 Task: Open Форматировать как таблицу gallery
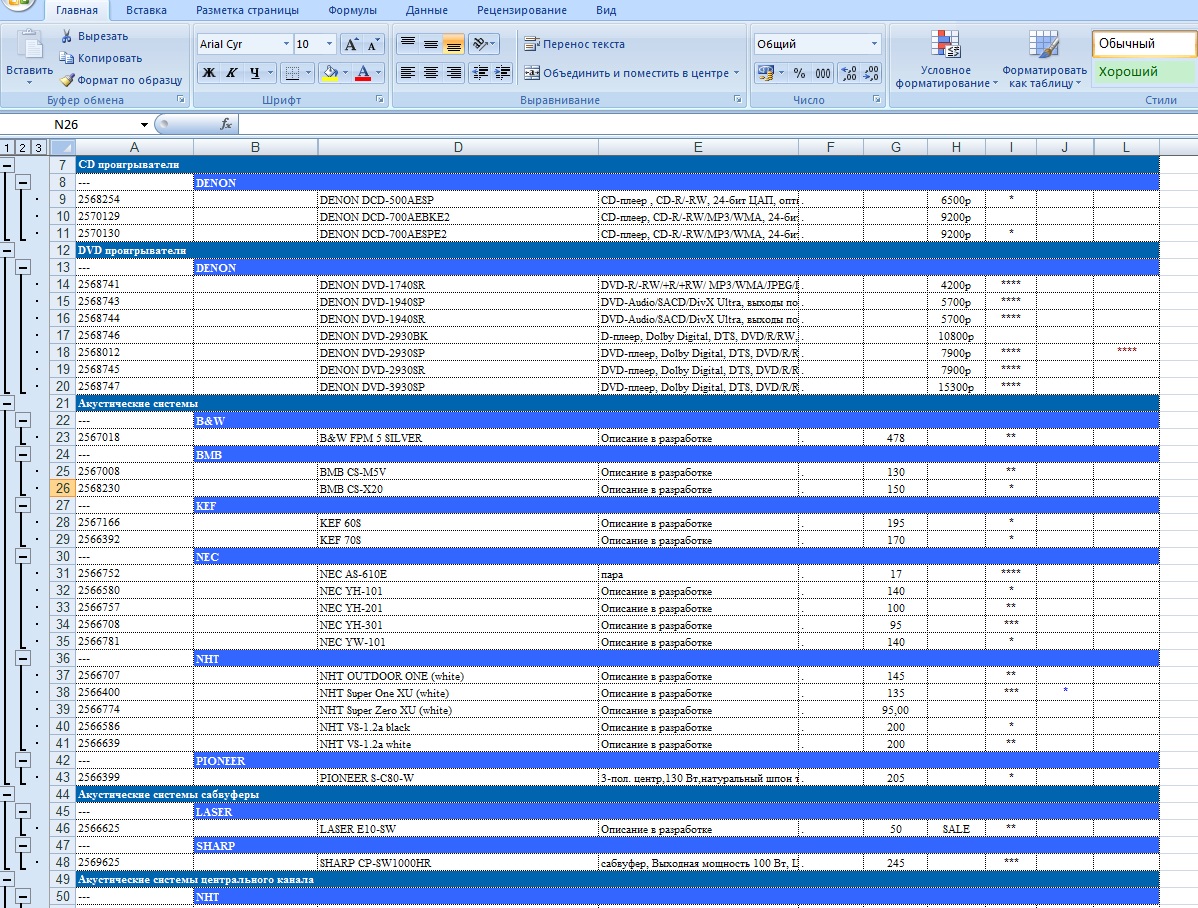[x=1044, y=60]
